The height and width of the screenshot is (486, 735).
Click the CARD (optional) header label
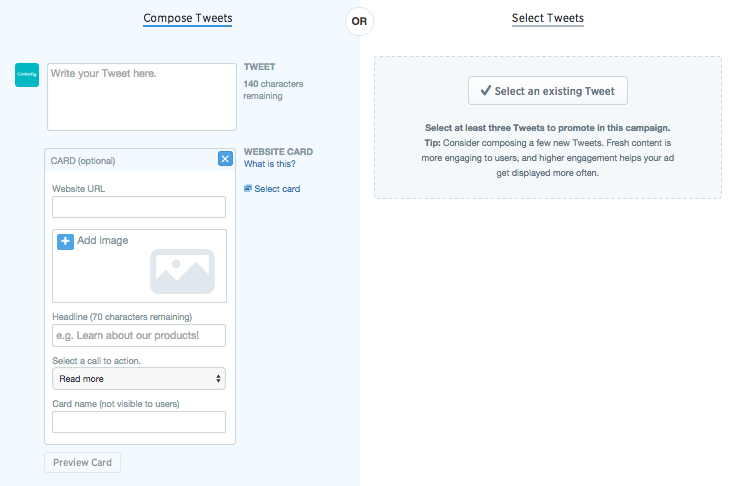[83, 161]
